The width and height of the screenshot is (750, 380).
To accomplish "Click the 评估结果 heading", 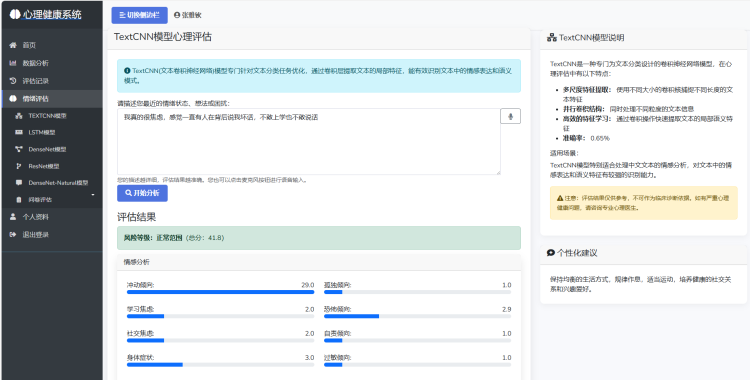I will 137,217.
